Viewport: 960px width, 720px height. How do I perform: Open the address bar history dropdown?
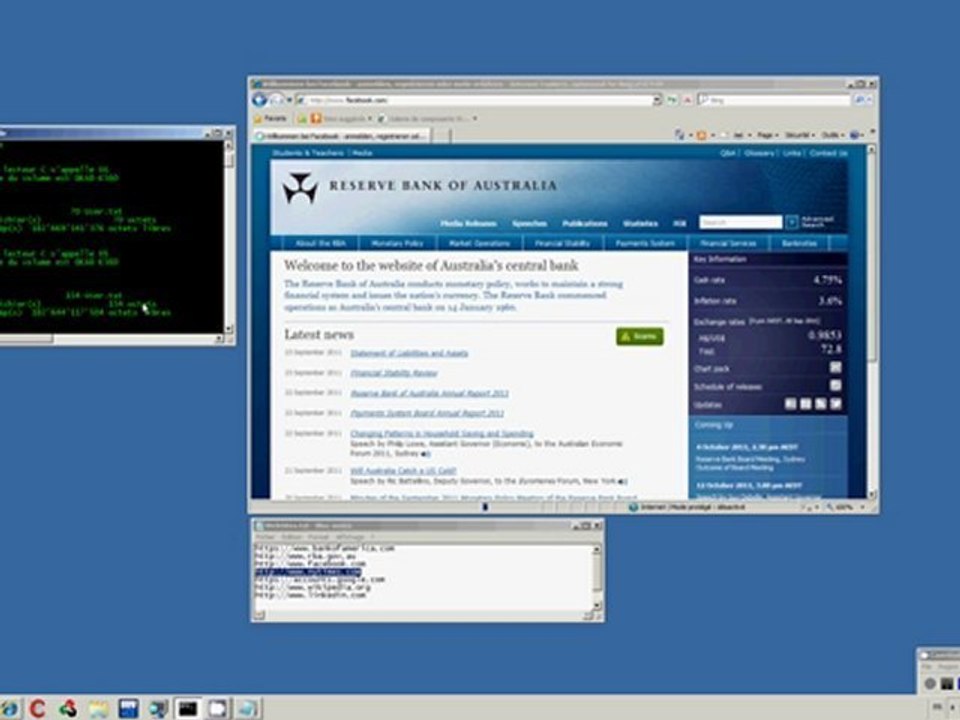coord(657,100)
